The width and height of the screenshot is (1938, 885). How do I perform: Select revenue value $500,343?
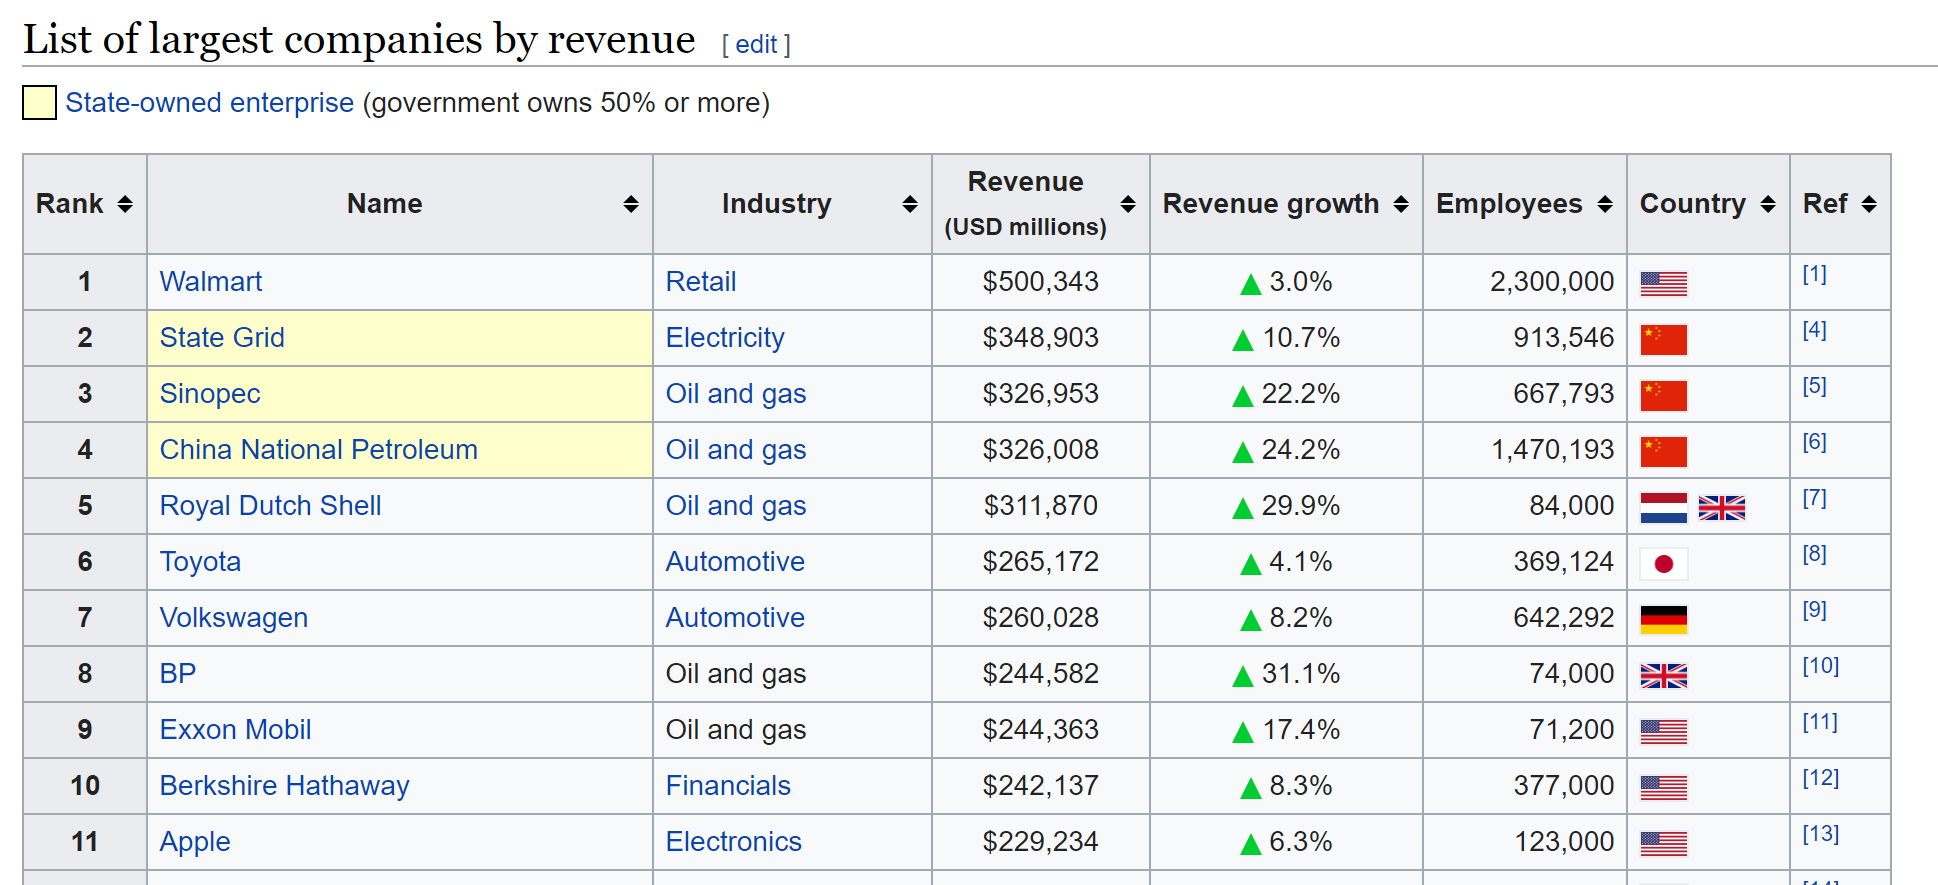click(1041, 282)
